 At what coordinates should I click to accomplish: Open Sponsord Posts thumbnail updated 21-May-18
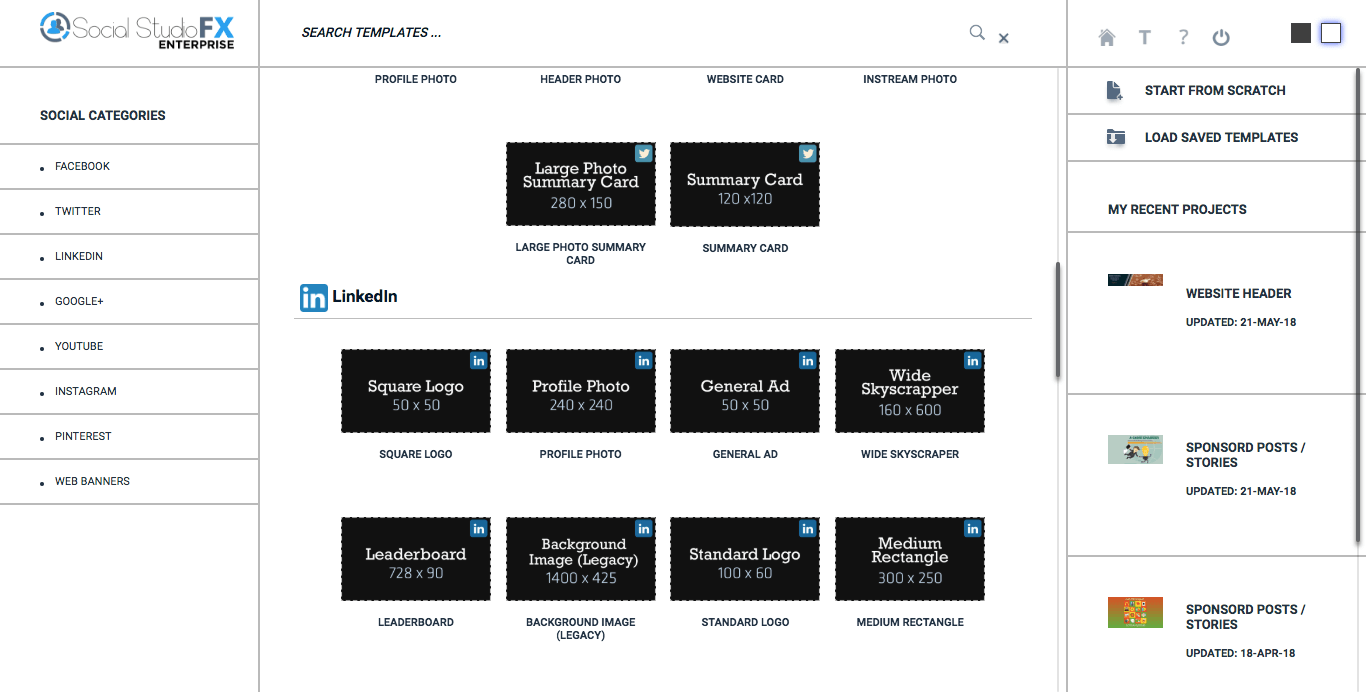pos(1135,449)
